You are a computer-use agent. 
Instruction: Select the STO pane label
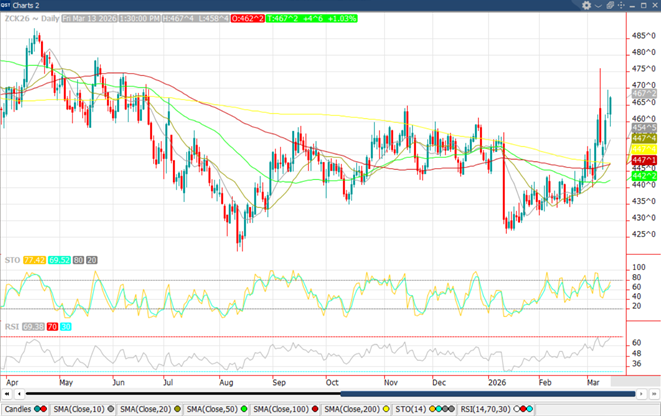(11, 260)
